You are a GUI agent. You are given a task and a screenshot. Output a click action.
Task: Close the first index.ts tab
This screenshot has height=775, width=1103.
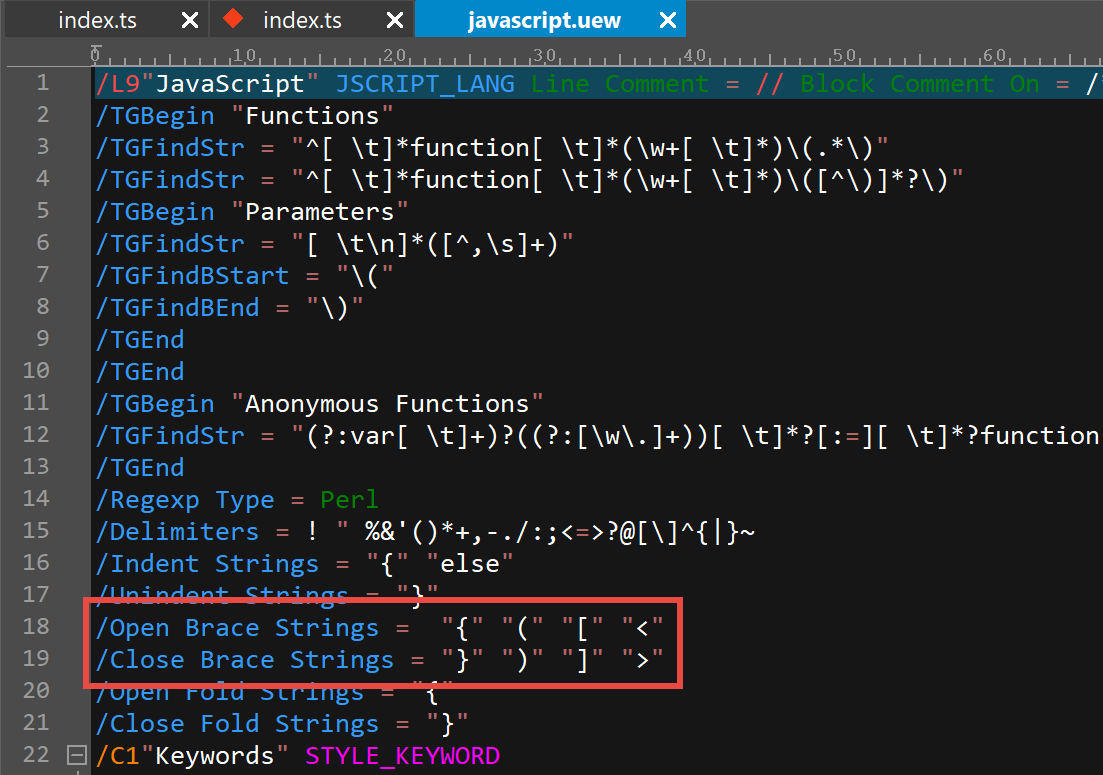pyautogui.click(x=190, y=20)
